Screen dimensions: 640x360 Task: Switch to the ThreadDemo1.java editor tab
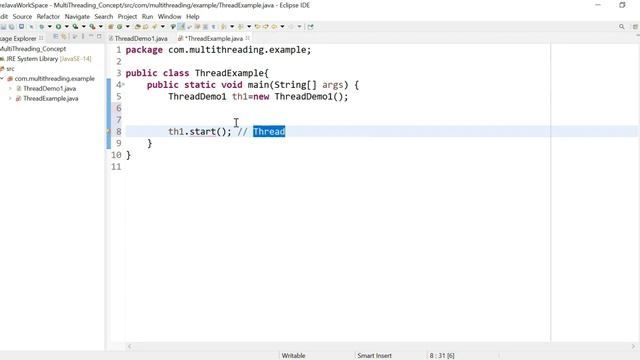[x=141, y=38]
